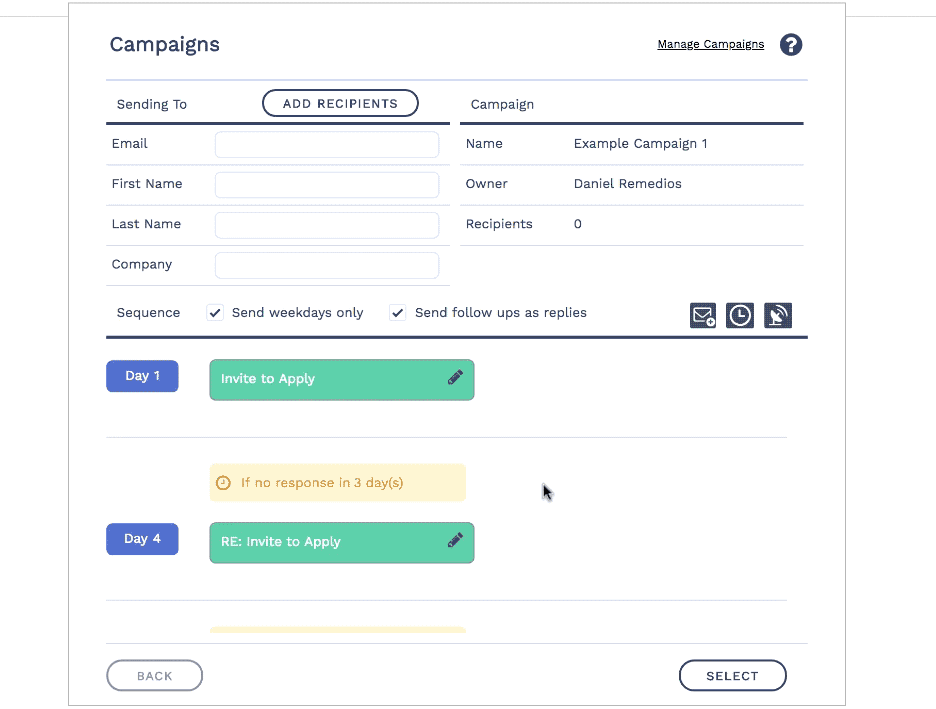Open the Manage Campaigns link

(x=710, y=44)
